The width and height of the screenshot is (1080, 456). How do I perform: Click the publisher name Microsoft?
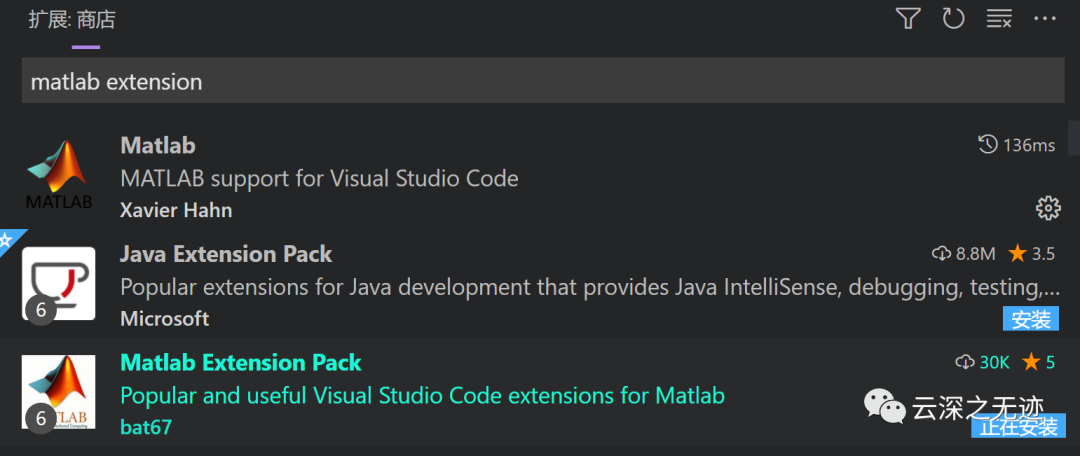(164, 319)
